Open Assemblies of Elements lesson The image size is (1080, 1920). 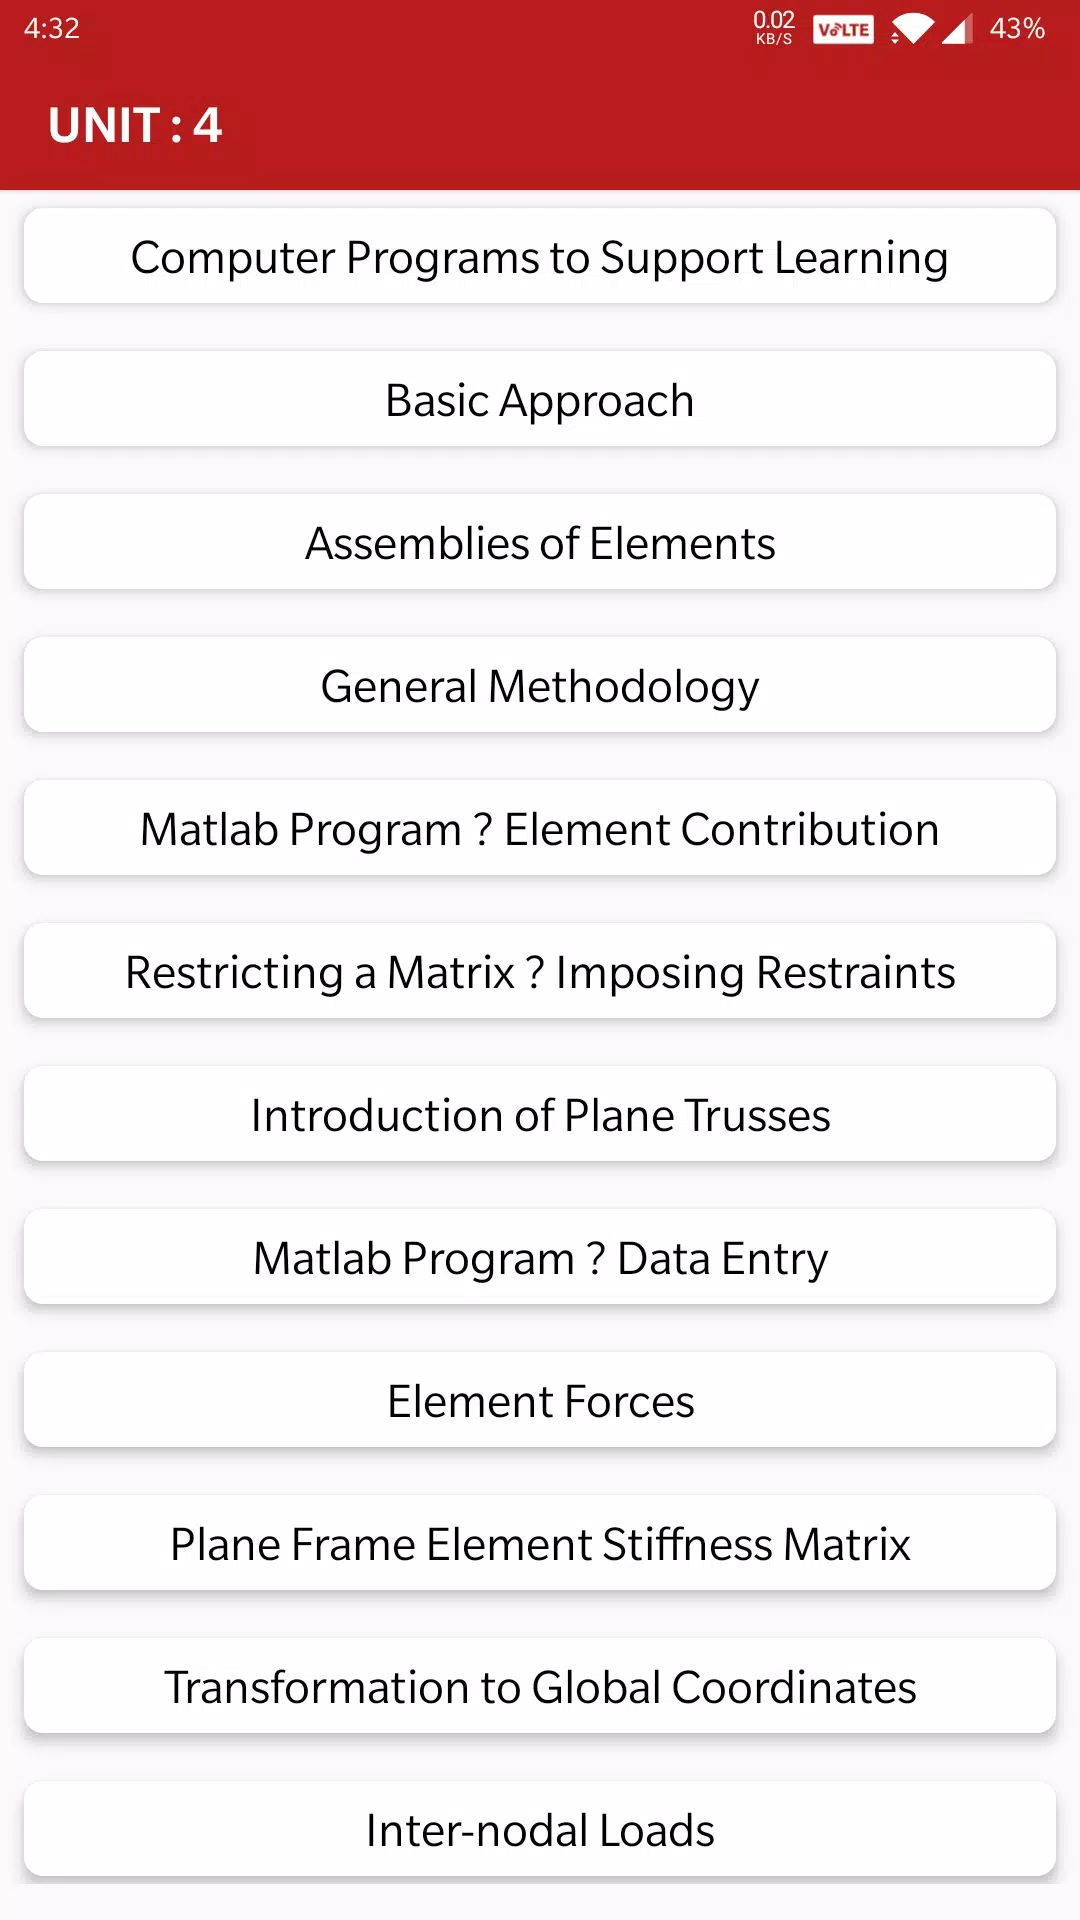[540, 543]
